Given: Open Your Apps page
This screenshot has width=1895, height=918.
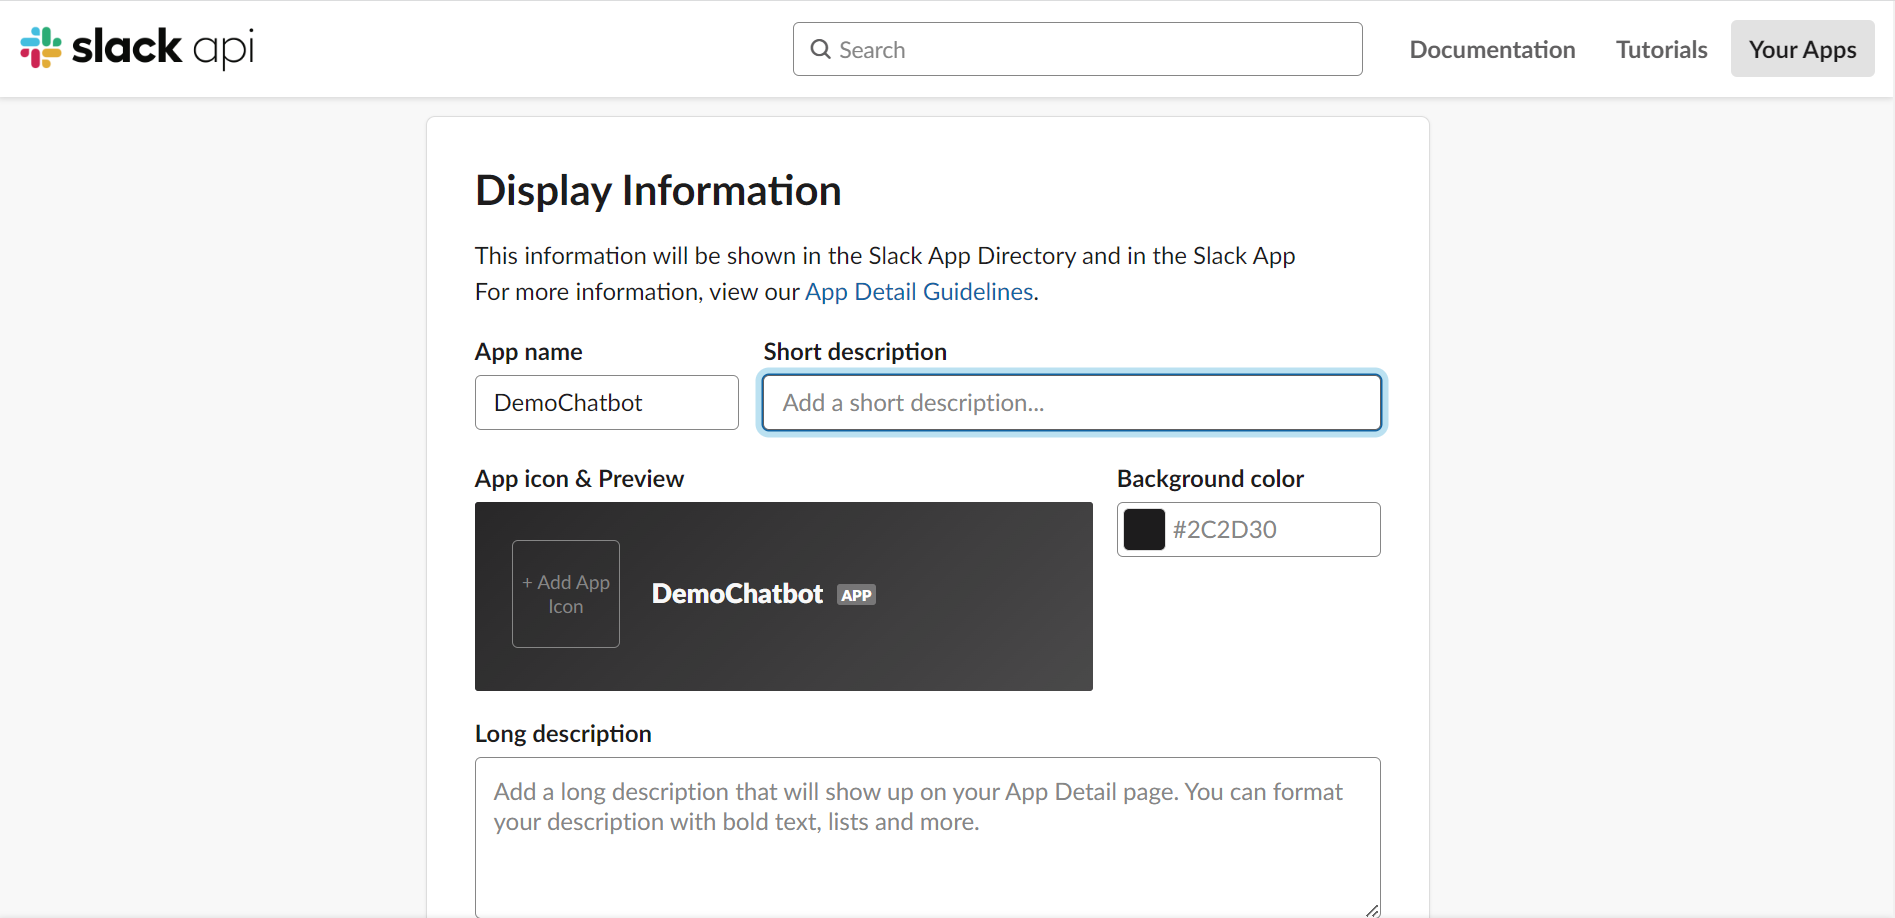Looking at the screenshot, I should 1802,49.
